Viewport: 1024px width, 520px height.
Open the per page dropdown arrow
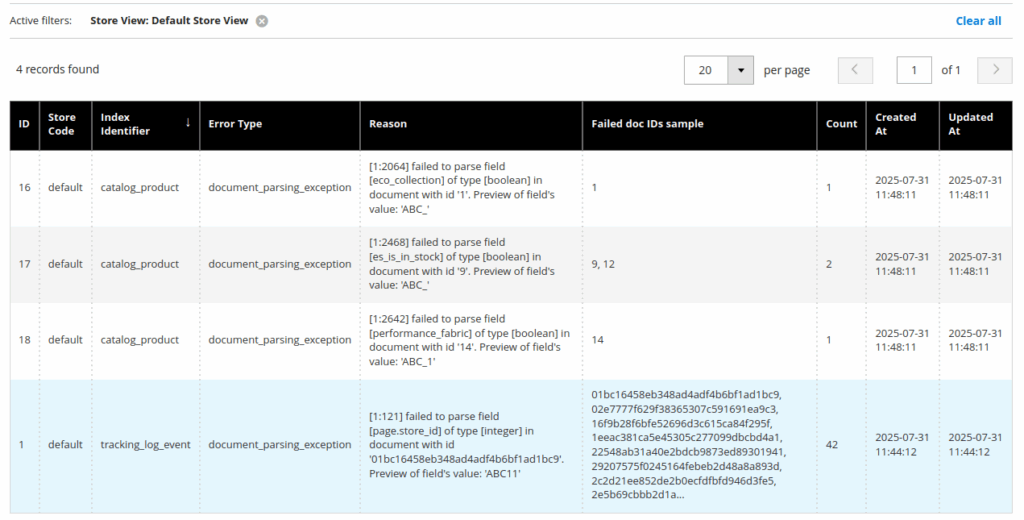(x=740, y=70)
